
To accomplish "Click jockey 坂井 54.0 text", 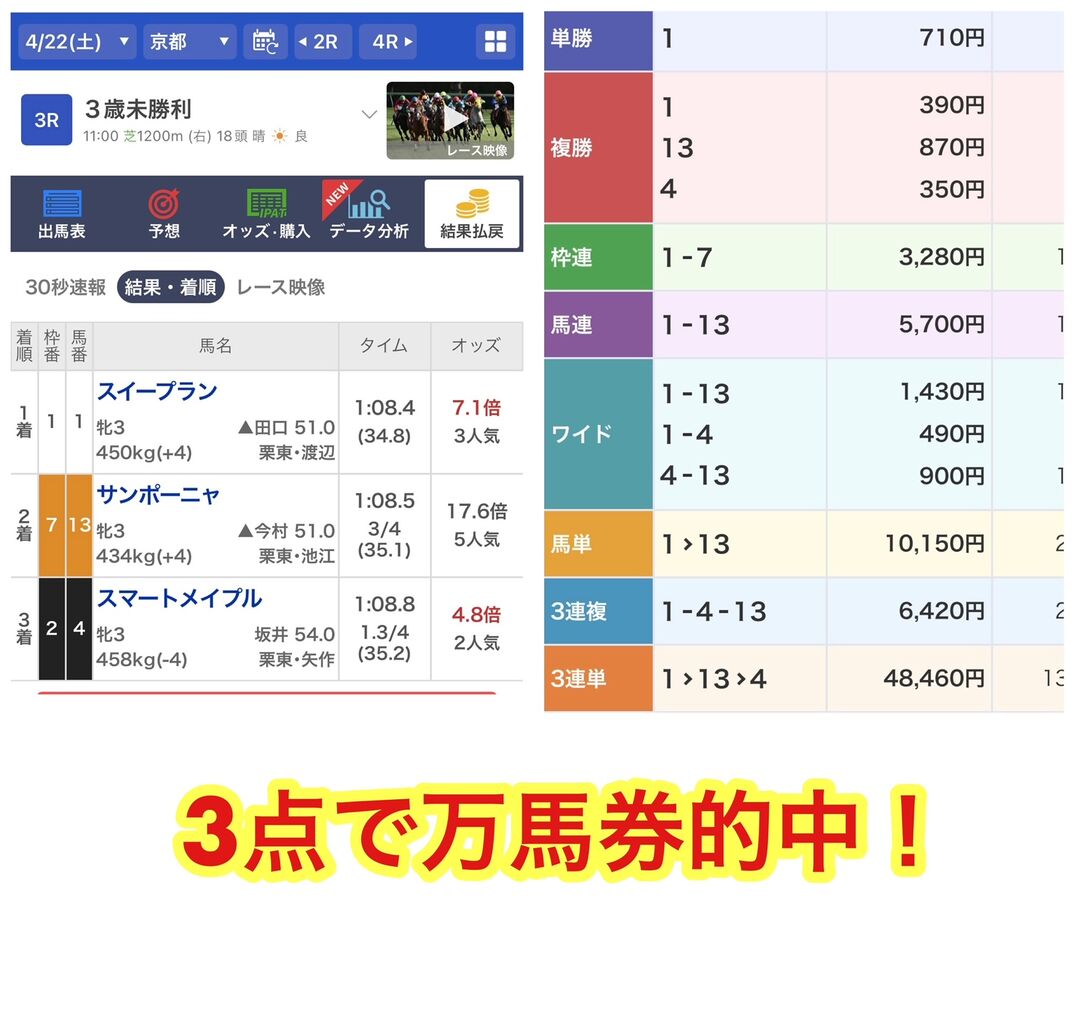I will pyautogui.click(x=295, y=635).
